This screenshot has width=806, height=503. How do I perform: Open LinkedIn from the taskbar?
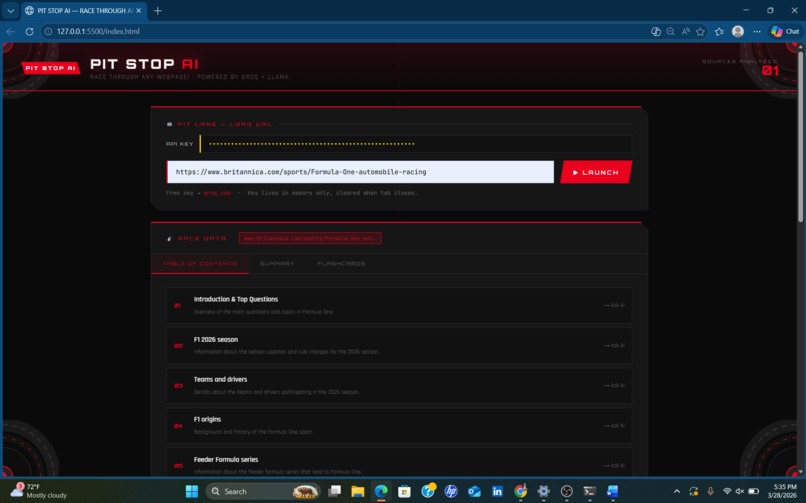point(497,491)
